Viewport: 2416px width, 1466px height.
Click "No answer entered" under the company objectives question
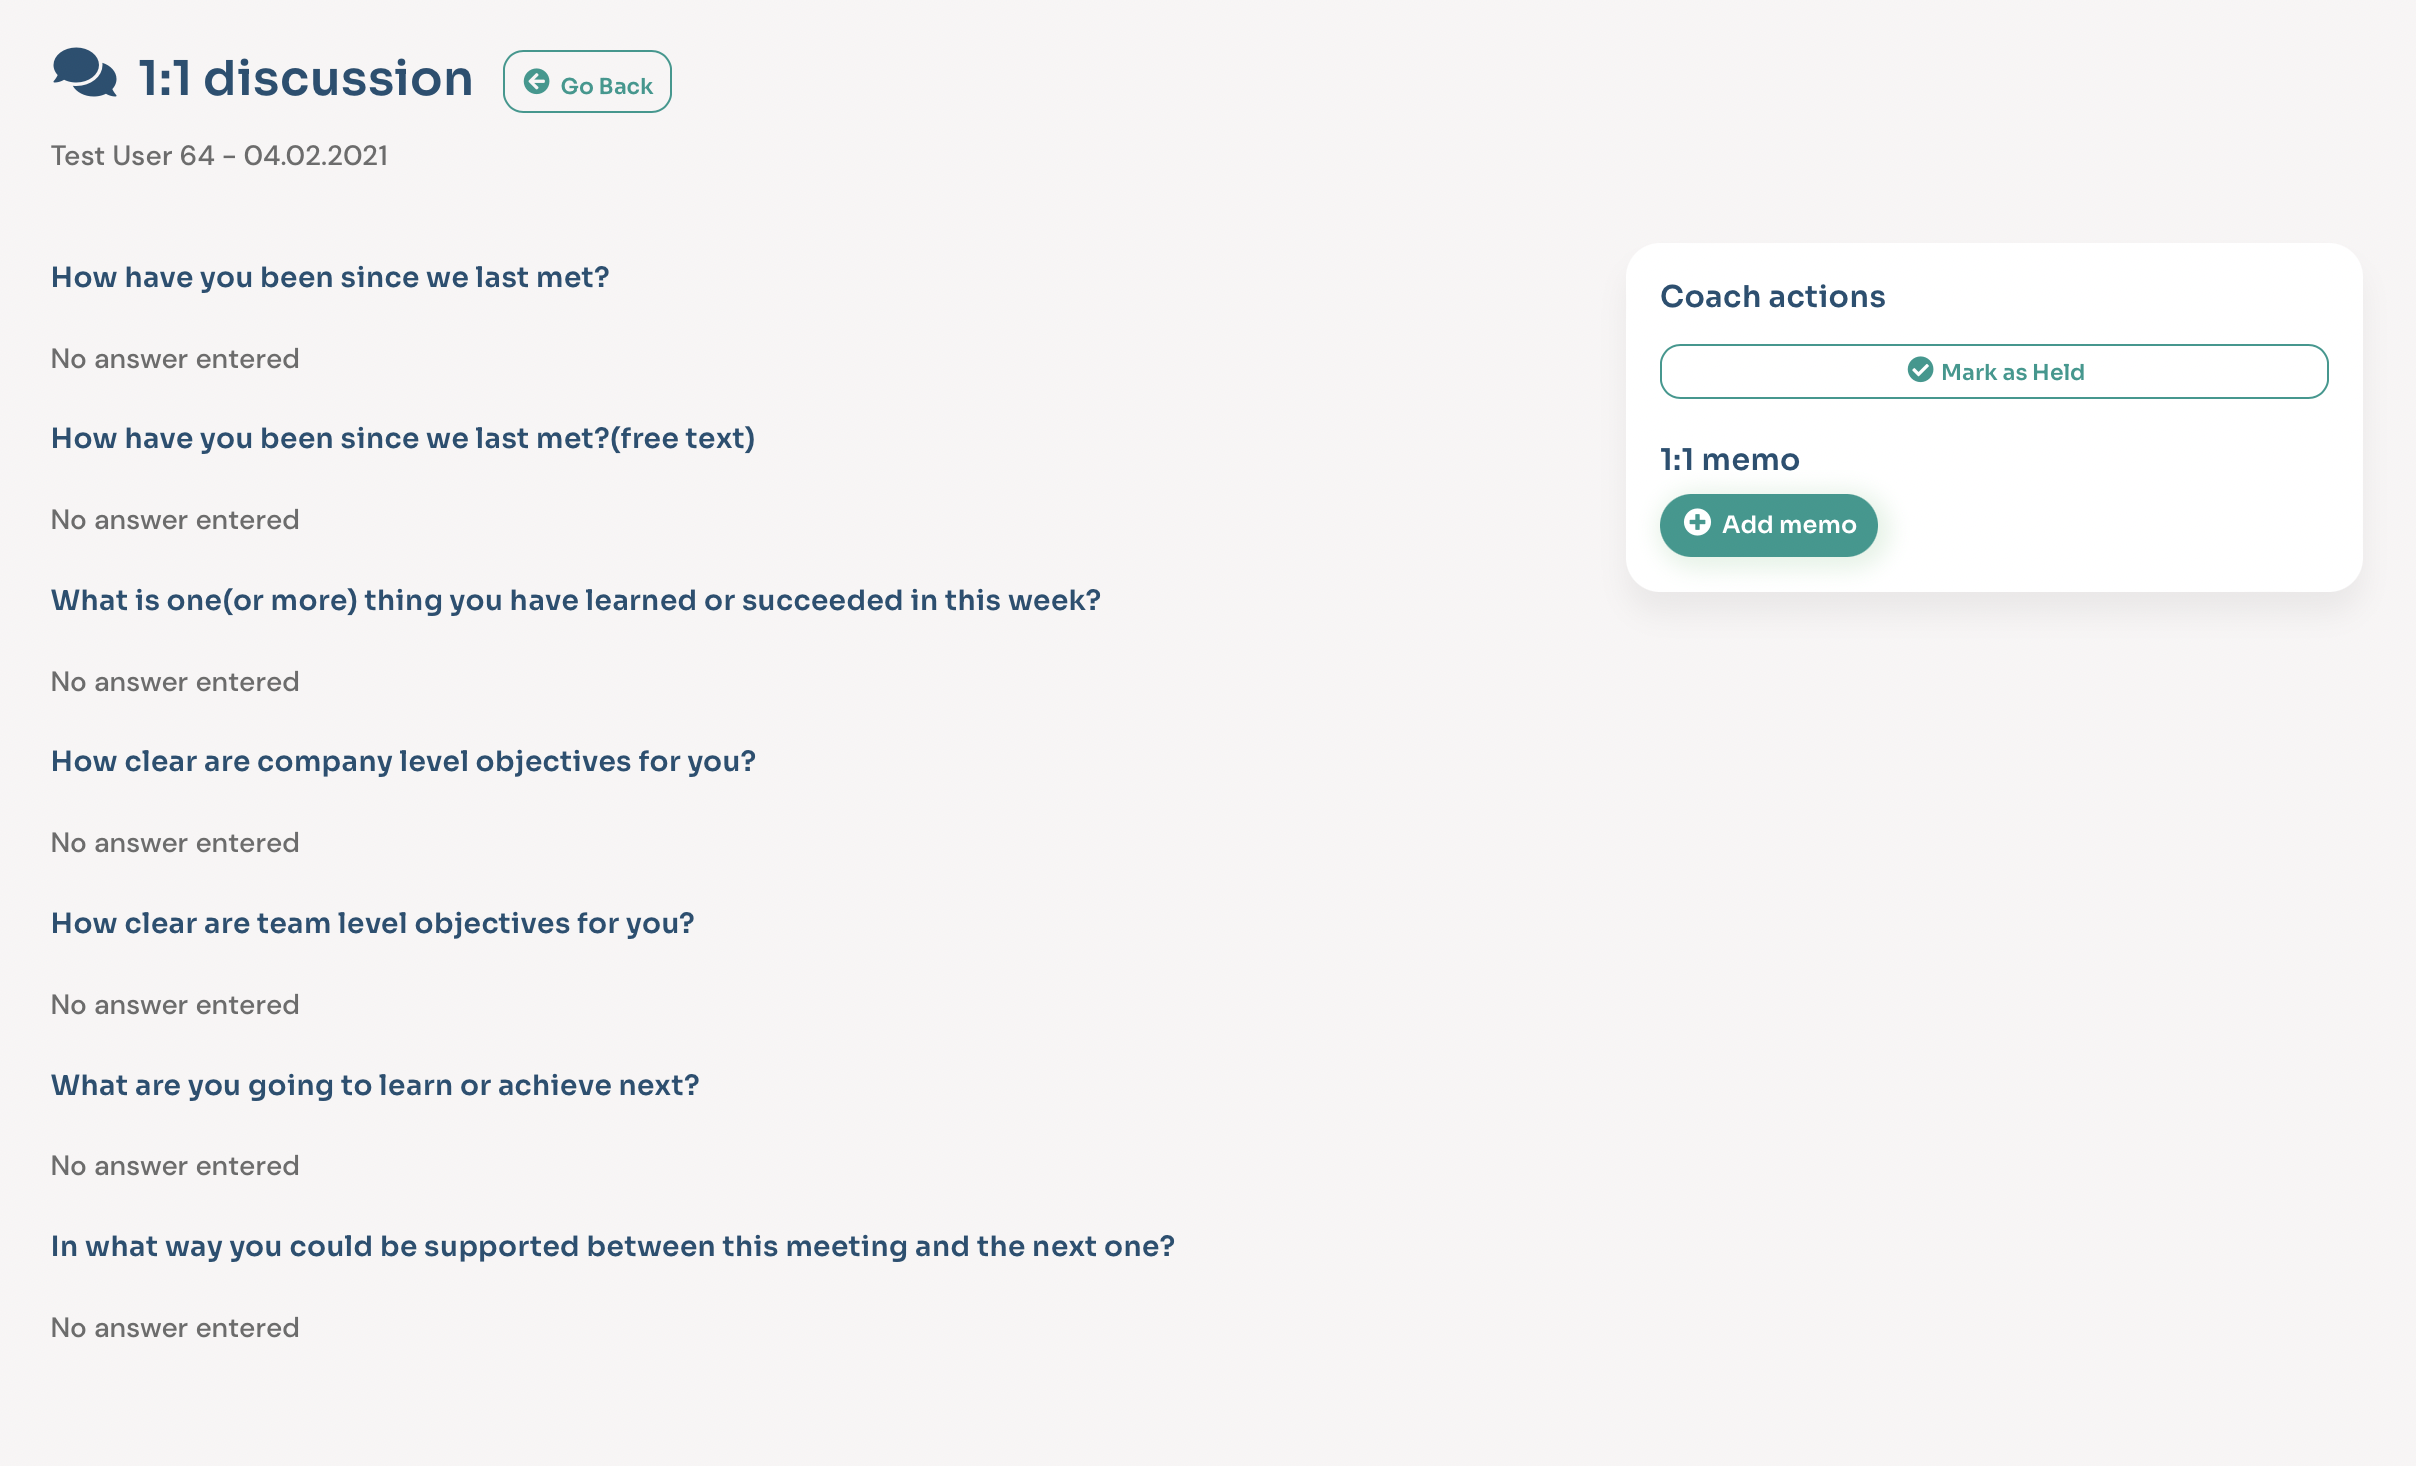tap(175, 843)
